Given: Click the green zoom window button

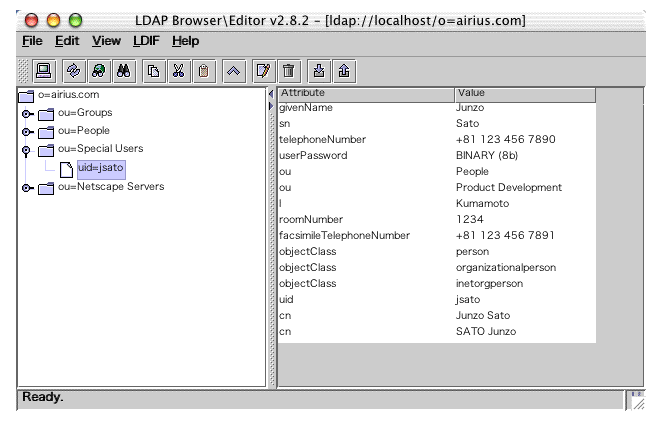Looking at the screenshot, I should point(75,20).
